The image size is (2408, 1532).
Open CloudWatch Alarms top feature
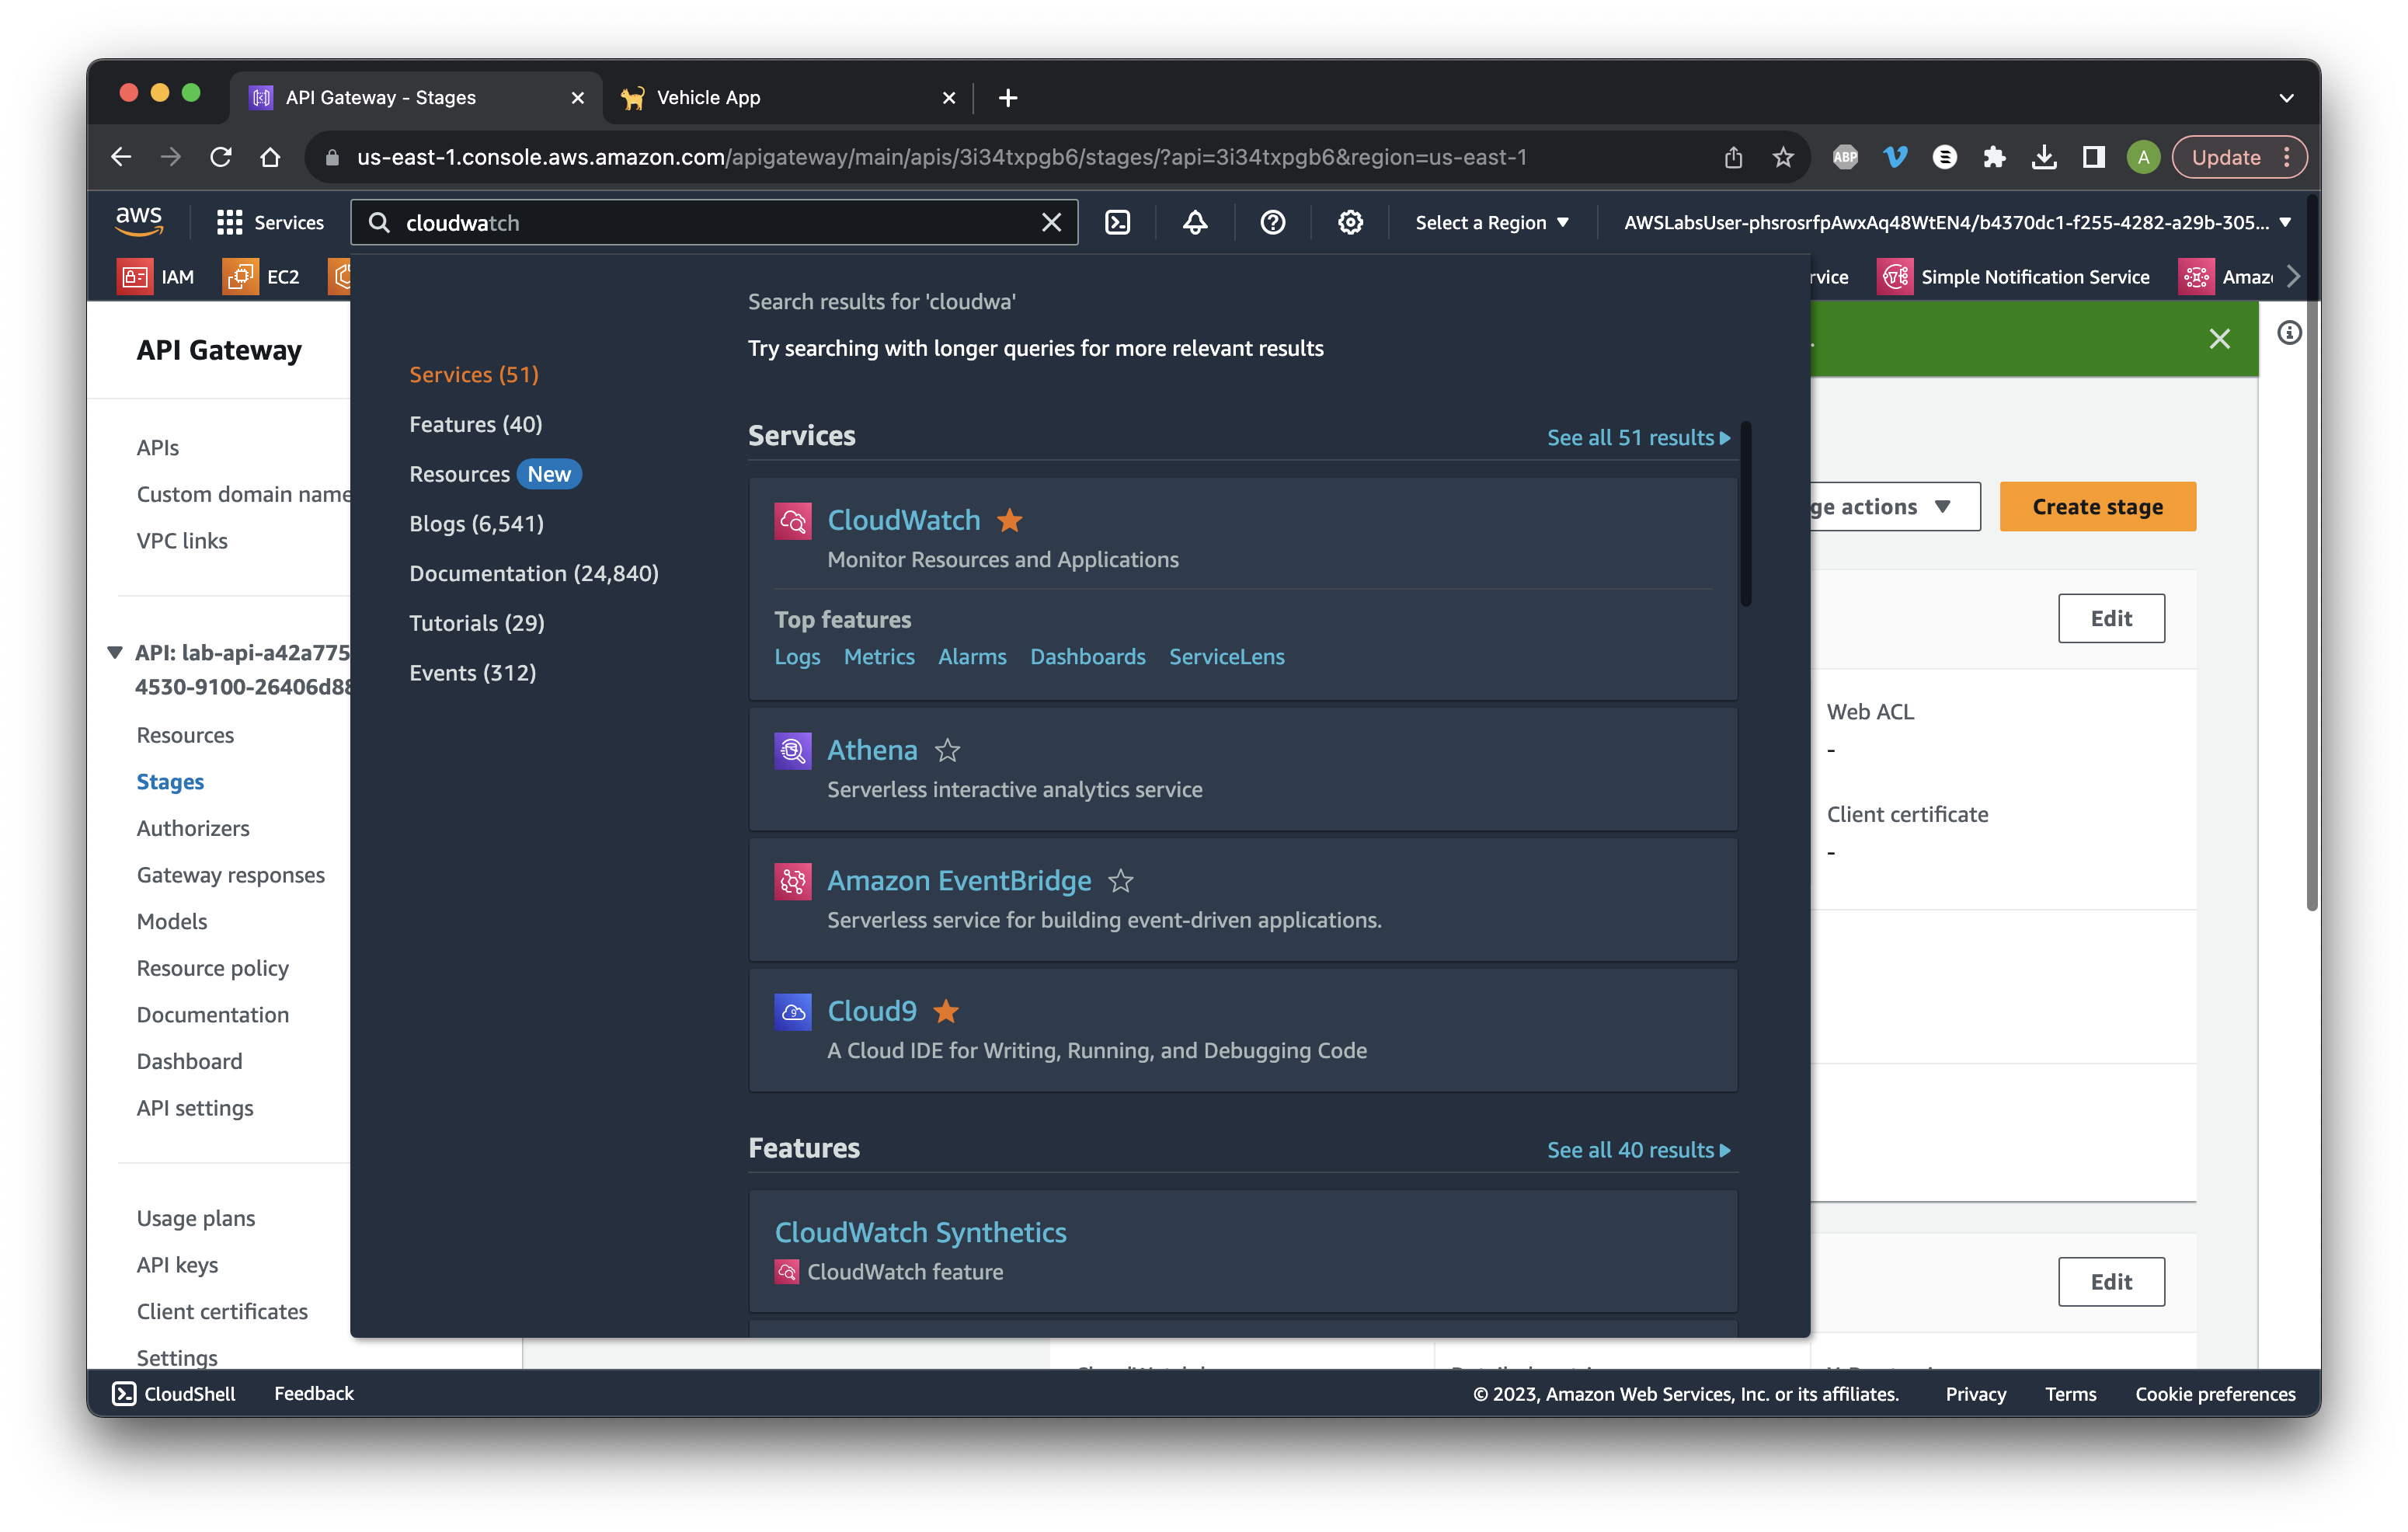972,657
